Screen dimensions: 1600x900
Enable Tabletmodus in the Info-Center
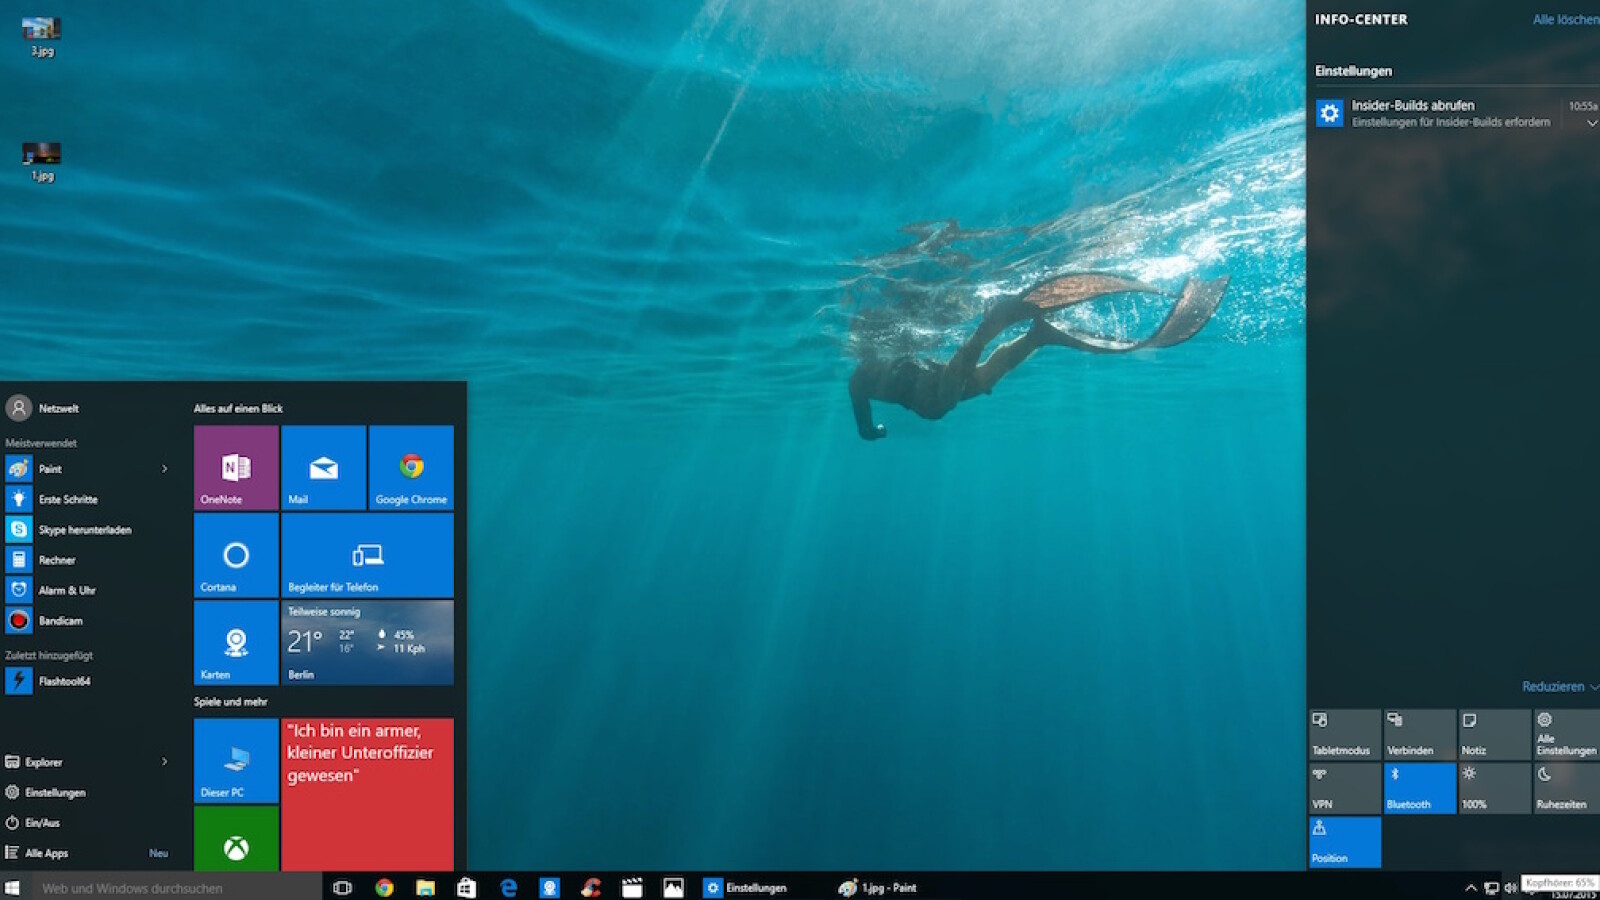[x=1344, y=733]
